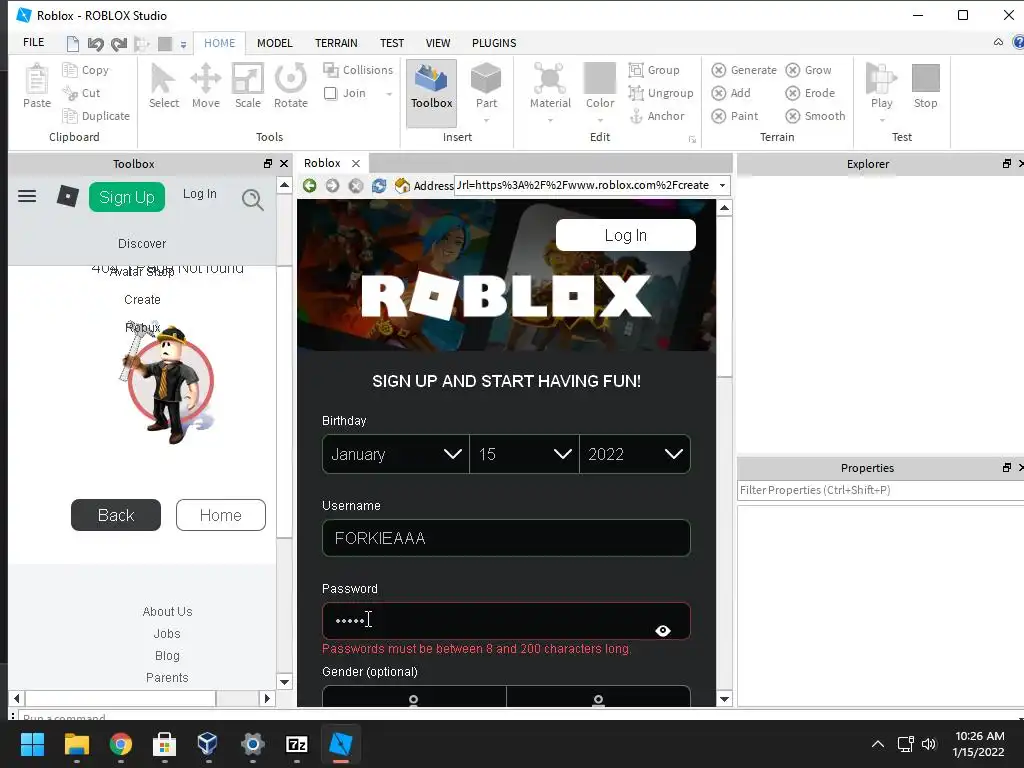
Task: Click the search magnifier in Toolbox page
Action: (x=253, y=199)
